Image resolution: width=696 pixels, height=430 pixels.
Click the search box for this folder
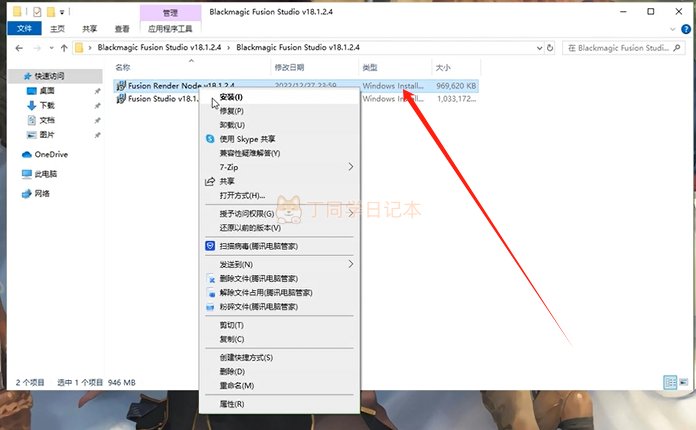[x=623, y=47]
